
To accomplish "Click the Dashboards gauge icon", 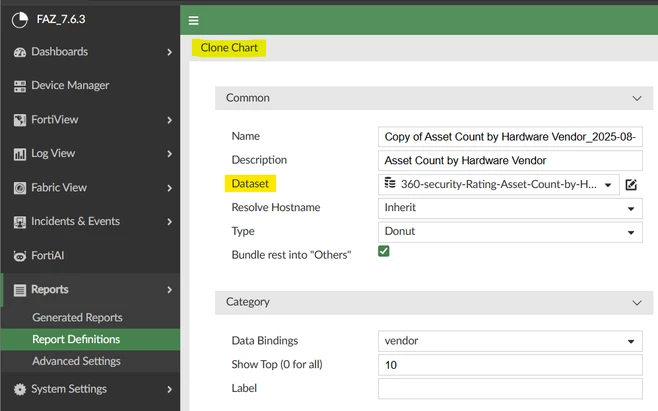I will click(20, 52).
